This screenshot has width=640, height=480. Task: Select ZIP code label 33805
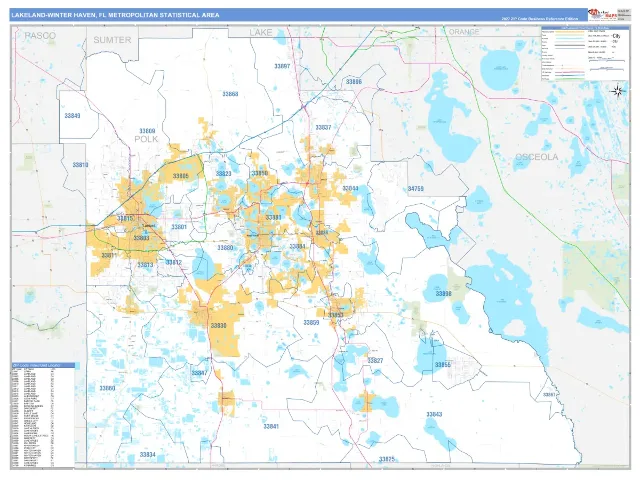click(180, 176)
